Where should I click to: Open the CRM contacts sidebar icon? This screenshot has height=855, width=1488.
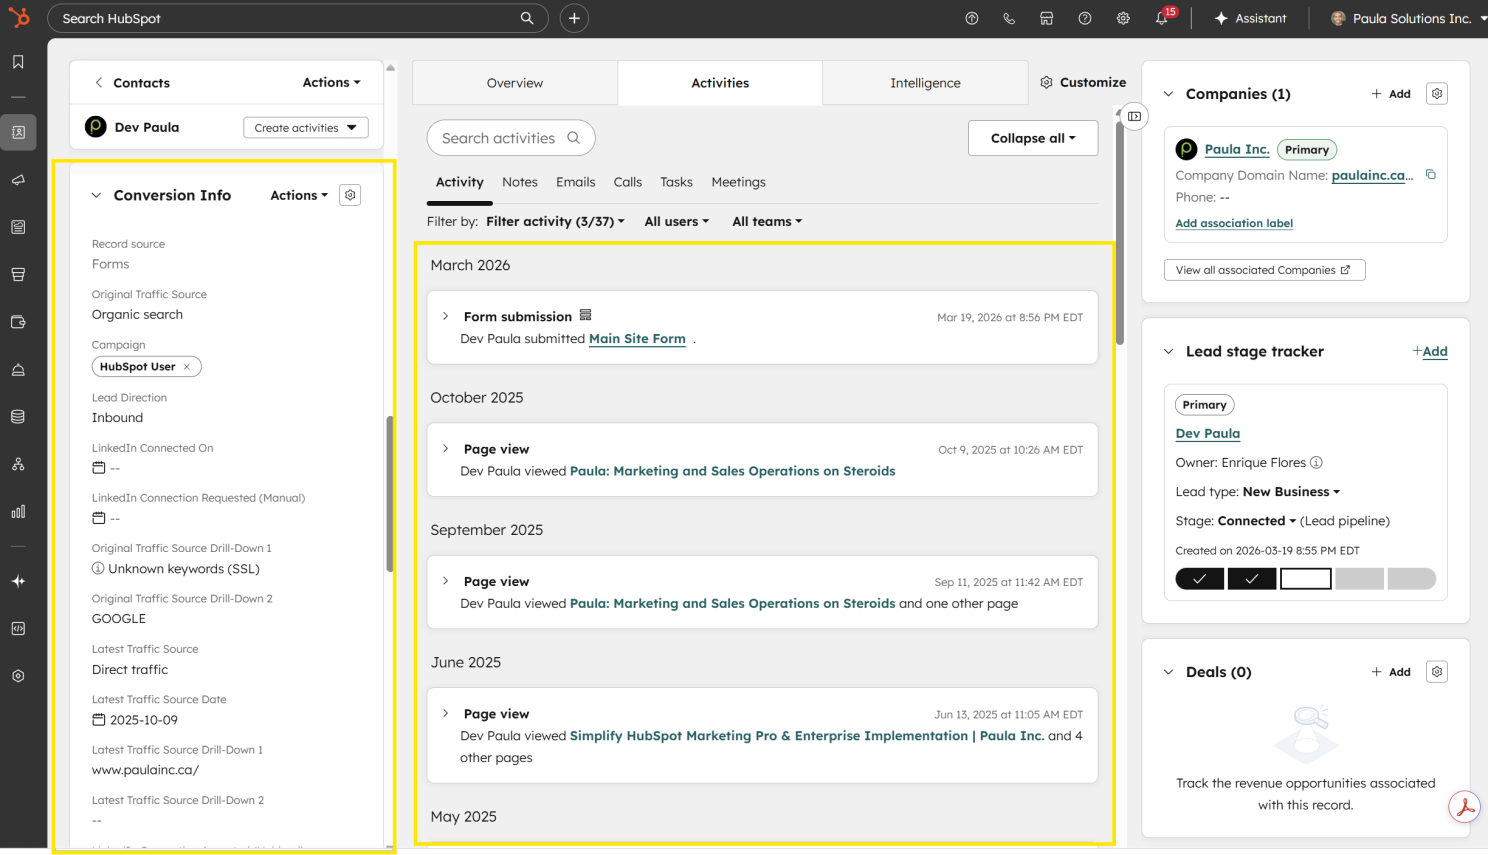click(18, 132)
